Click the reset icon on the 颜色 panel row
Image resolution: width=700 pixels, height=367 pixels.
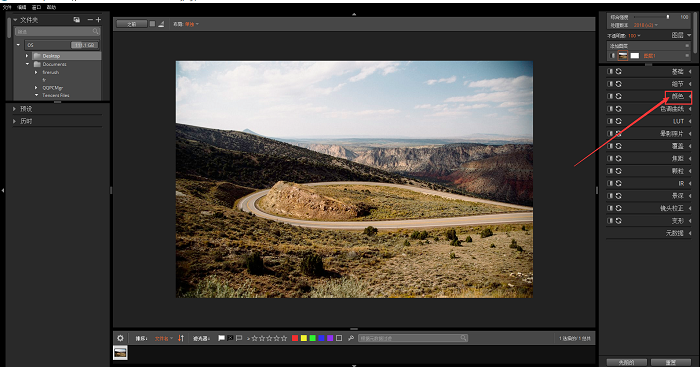(x=619, y=96)
